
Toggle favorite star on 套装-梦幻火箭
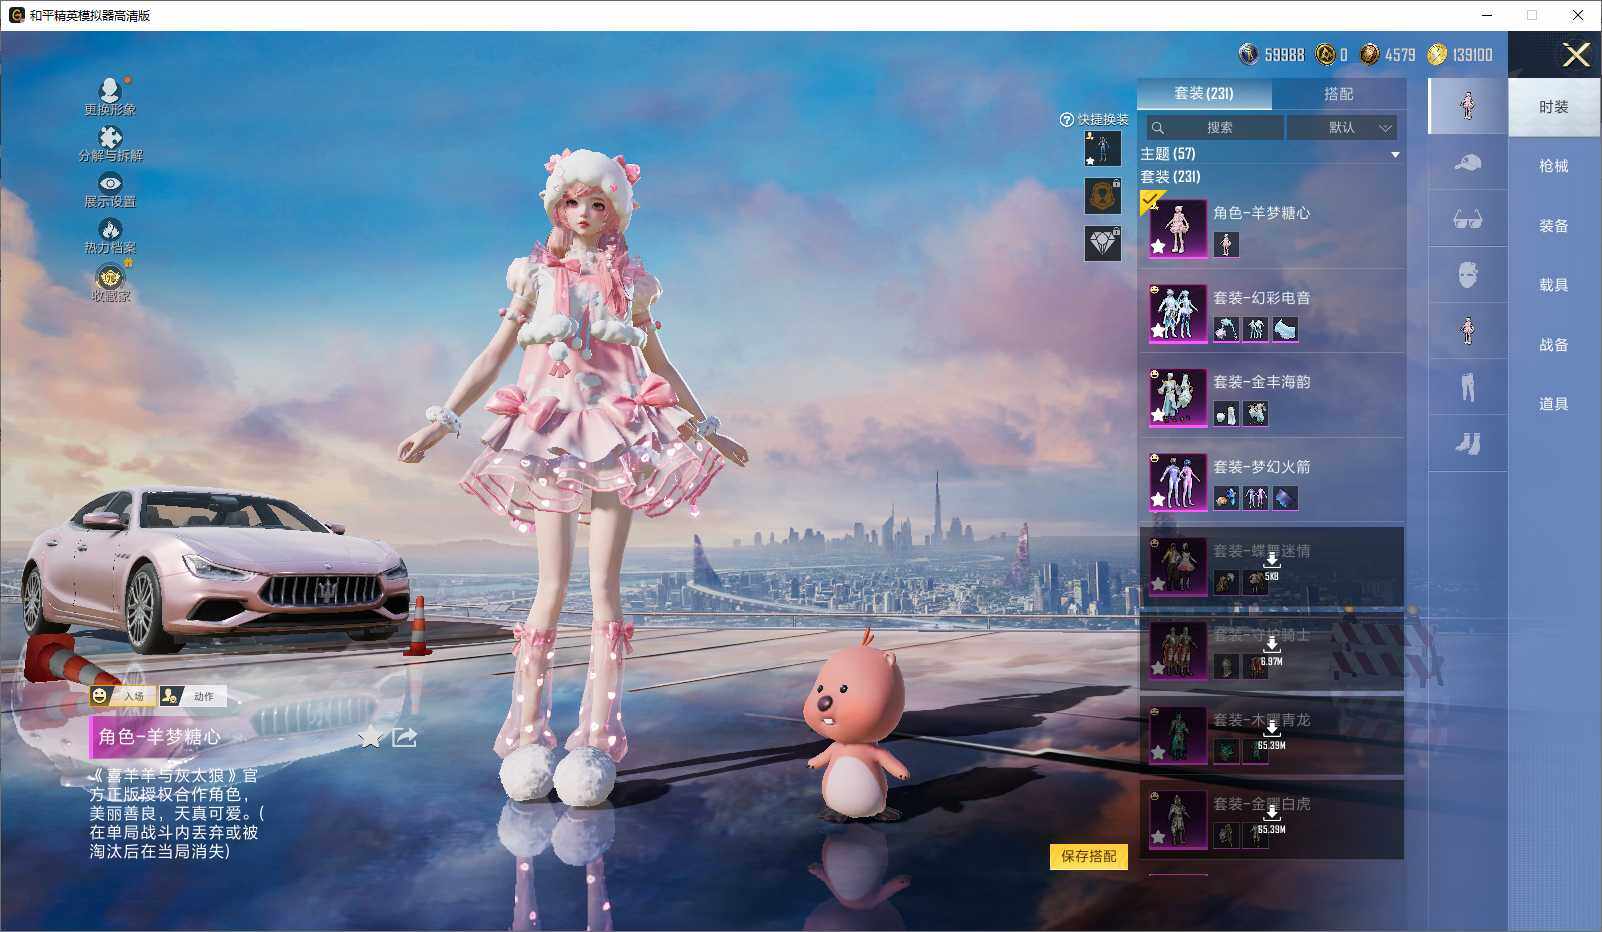pos(1158,500)
